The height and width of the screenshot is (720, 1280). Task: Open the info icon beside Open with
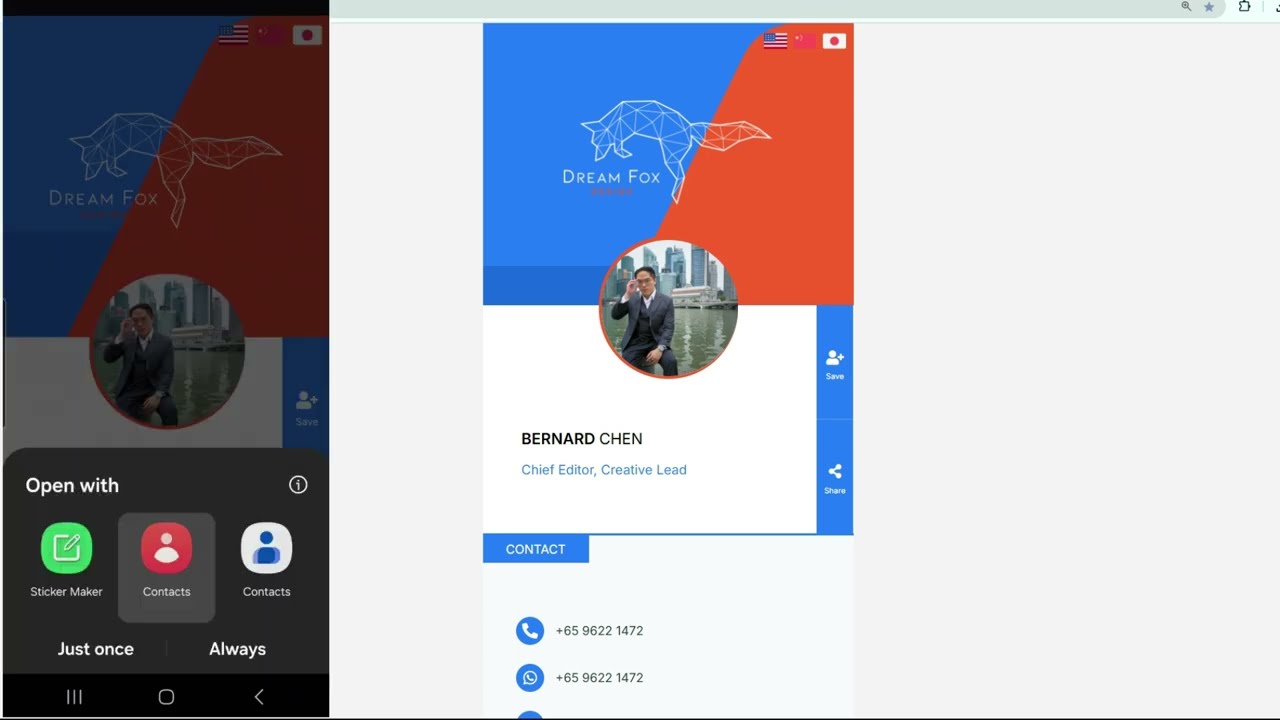(x=298, y=485)
